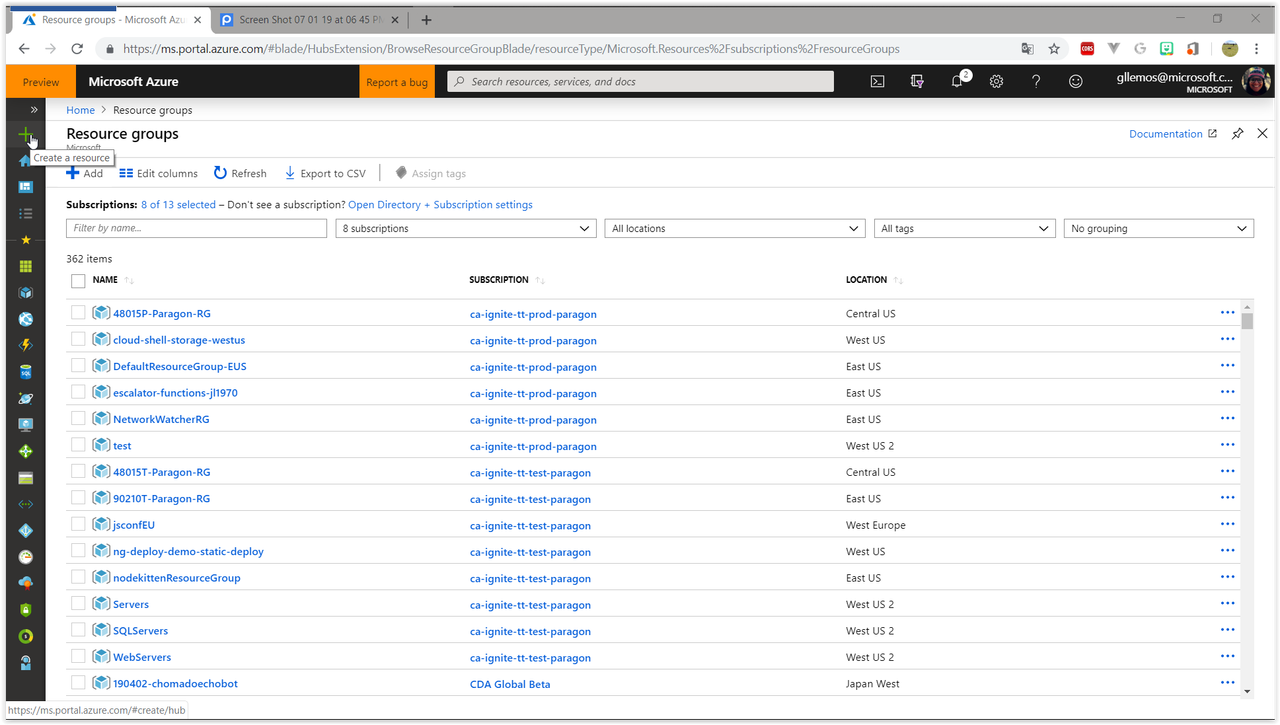Bookmark this page with the star icon
The width and height of the screenshot is (1280, 725).
point(1054,48)
